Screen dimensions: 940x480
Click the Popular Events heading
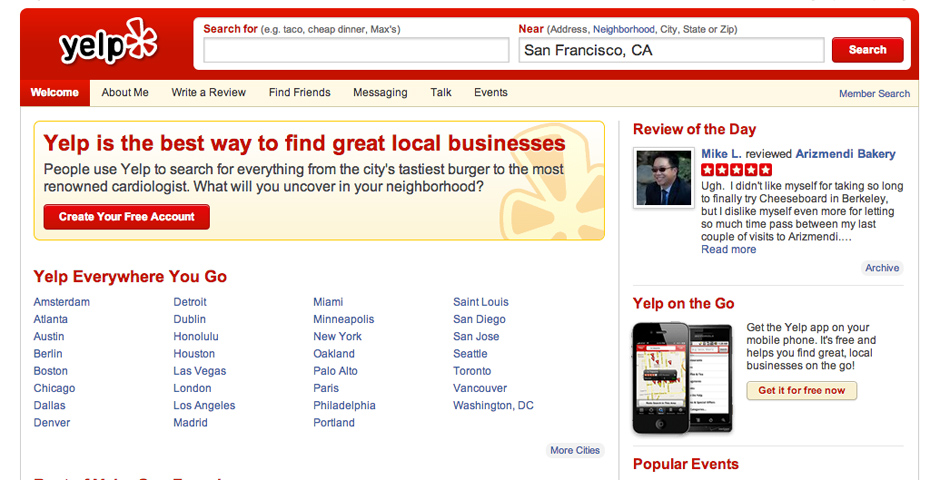coord(686,464)
